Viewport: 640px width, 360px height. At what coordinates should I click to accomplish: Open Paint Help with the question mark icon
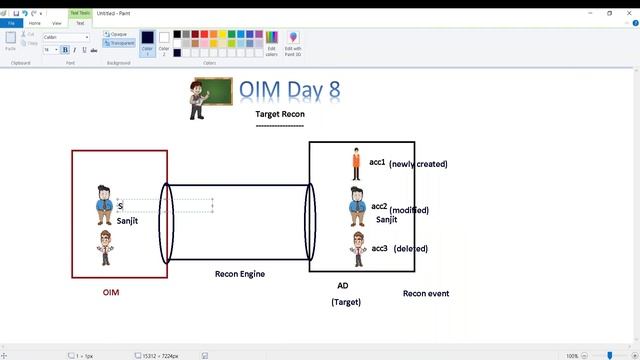click(636, 23)
